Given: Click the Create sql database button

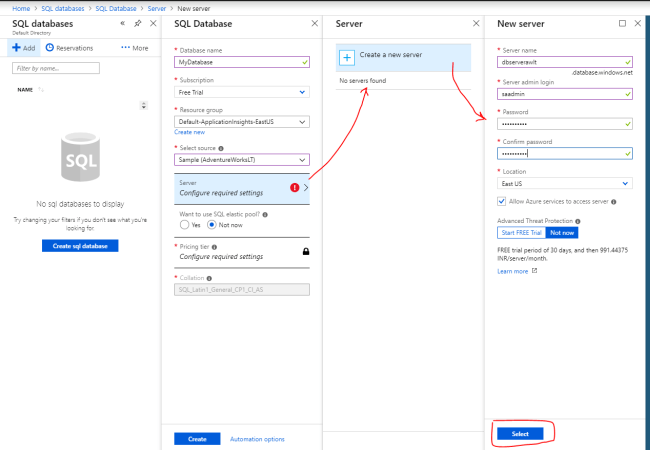Looking at the screenshot, I should pos(80,246).
